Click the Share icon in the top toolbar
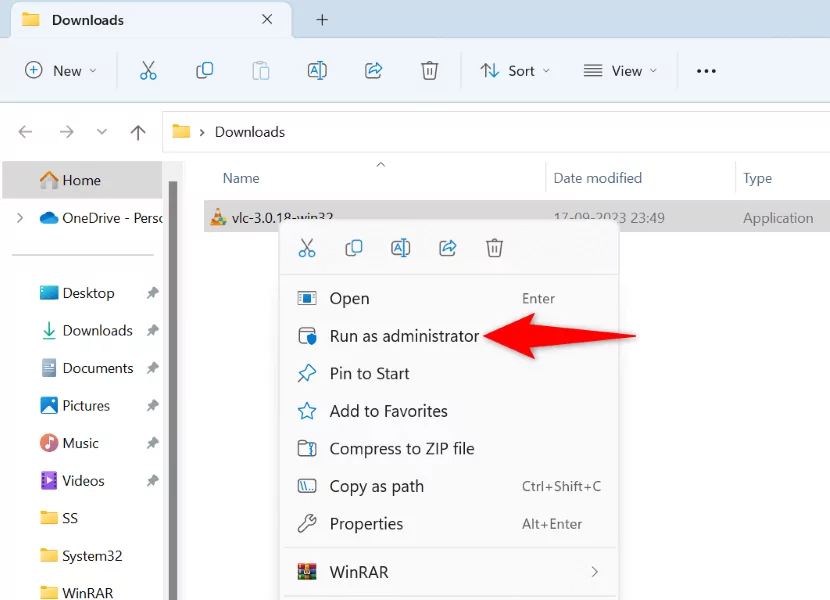 [373, 70]
